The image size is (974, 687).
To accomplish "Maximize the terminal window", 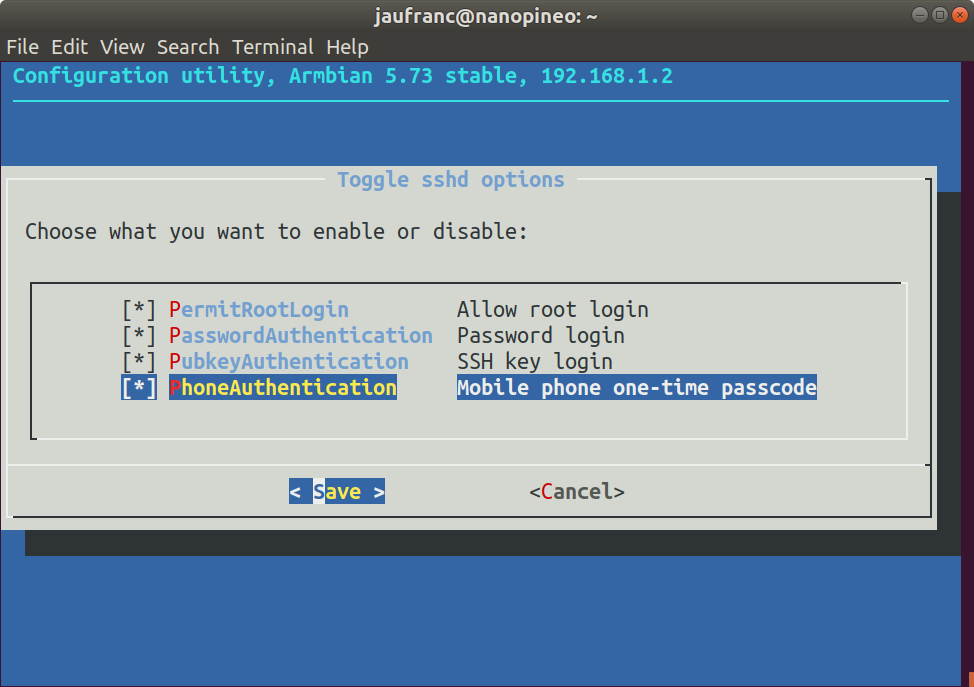I will click(940, 14).
